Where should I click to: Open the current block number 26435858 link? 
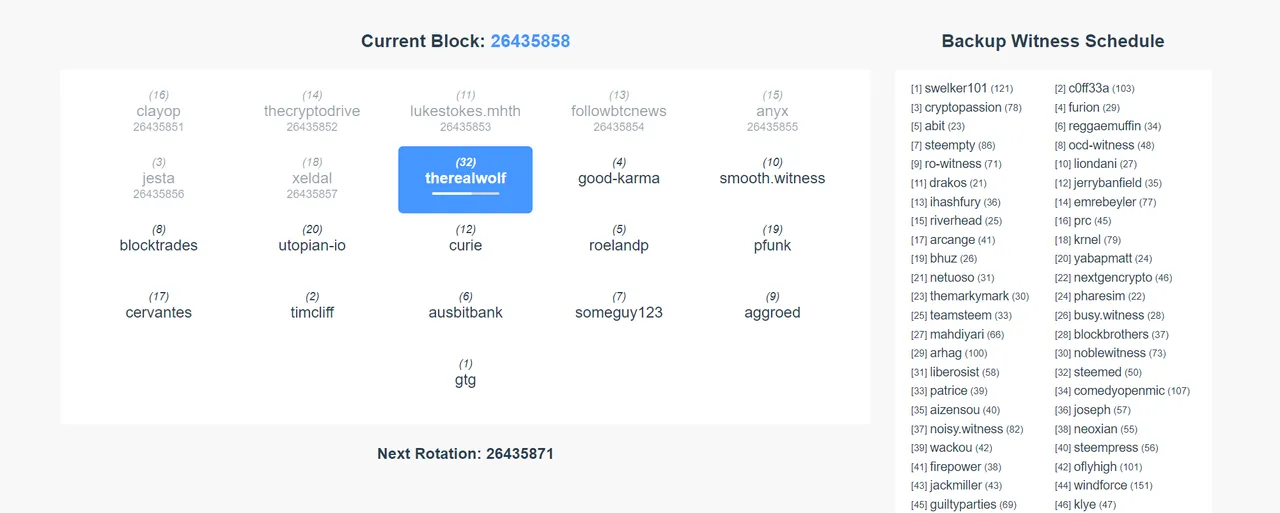(530, 41)
